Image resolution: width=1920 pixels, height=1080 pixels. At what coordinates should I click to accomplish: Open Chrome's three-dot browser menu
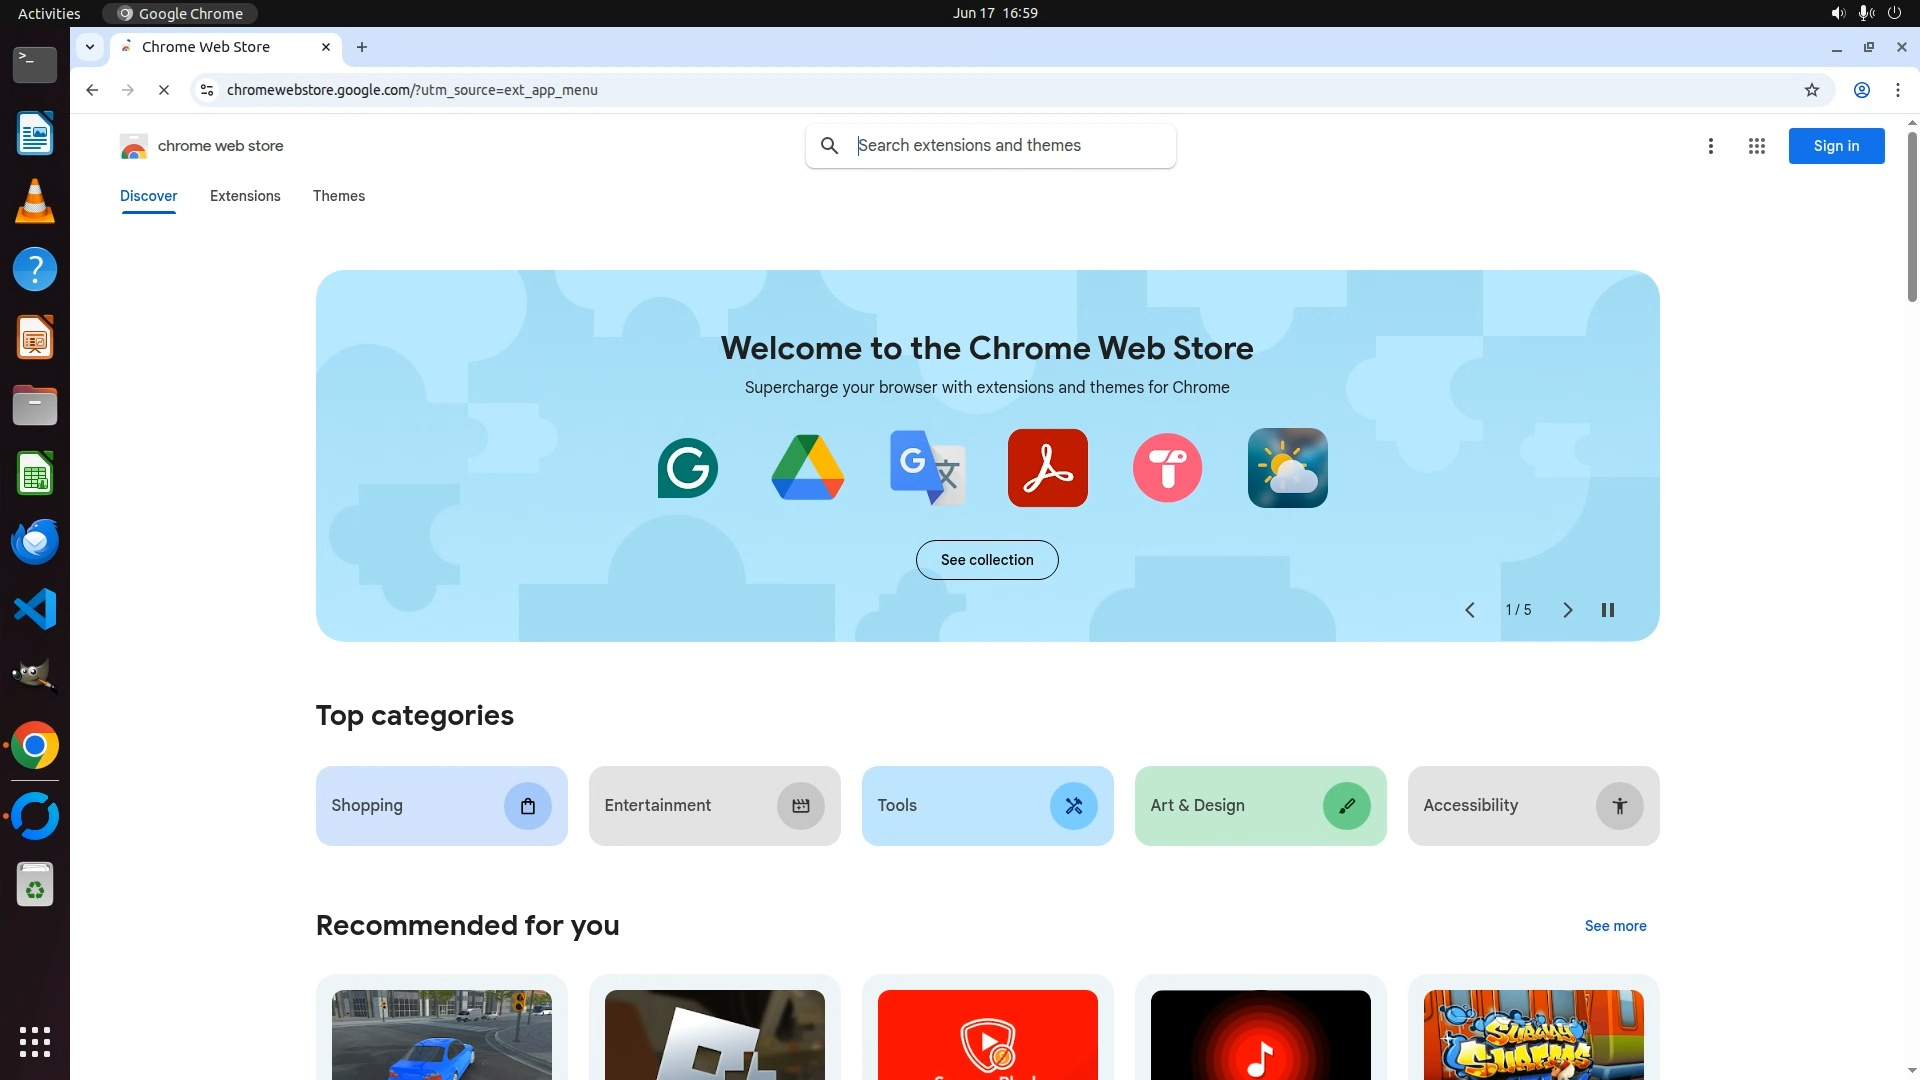(1897, 90)
